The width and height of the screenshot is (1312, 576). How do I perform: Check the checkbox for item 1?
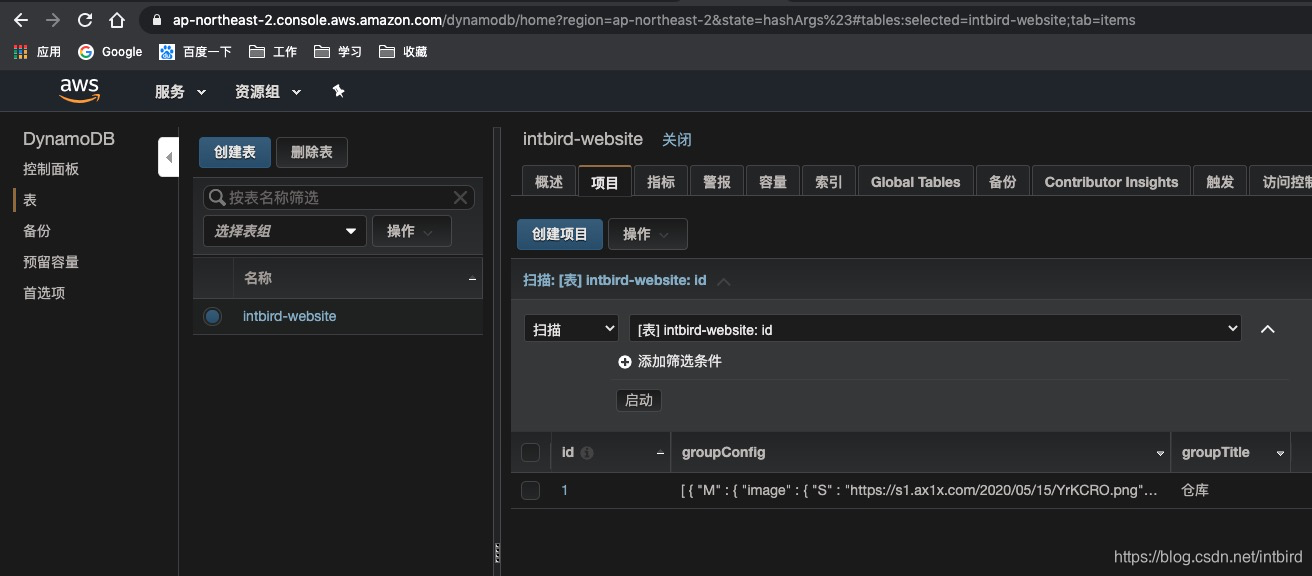[531, 490]
